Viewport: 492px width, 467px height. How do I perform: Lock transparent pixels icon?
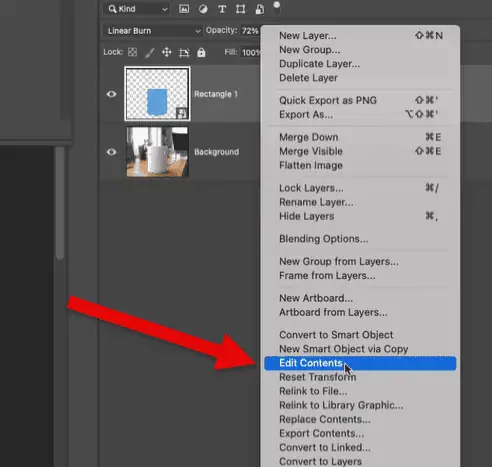pos(132,52)
